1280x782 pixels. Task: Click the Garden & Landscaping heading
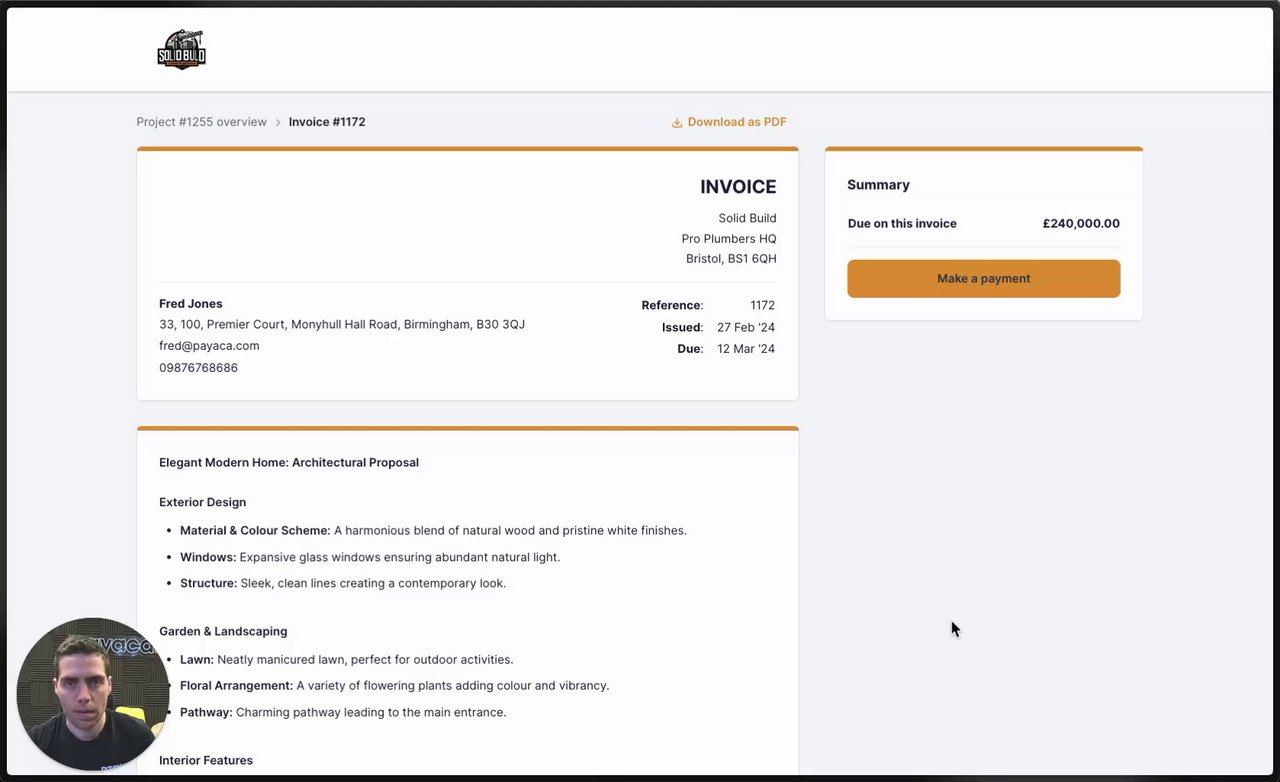click(x=223, y=631)
